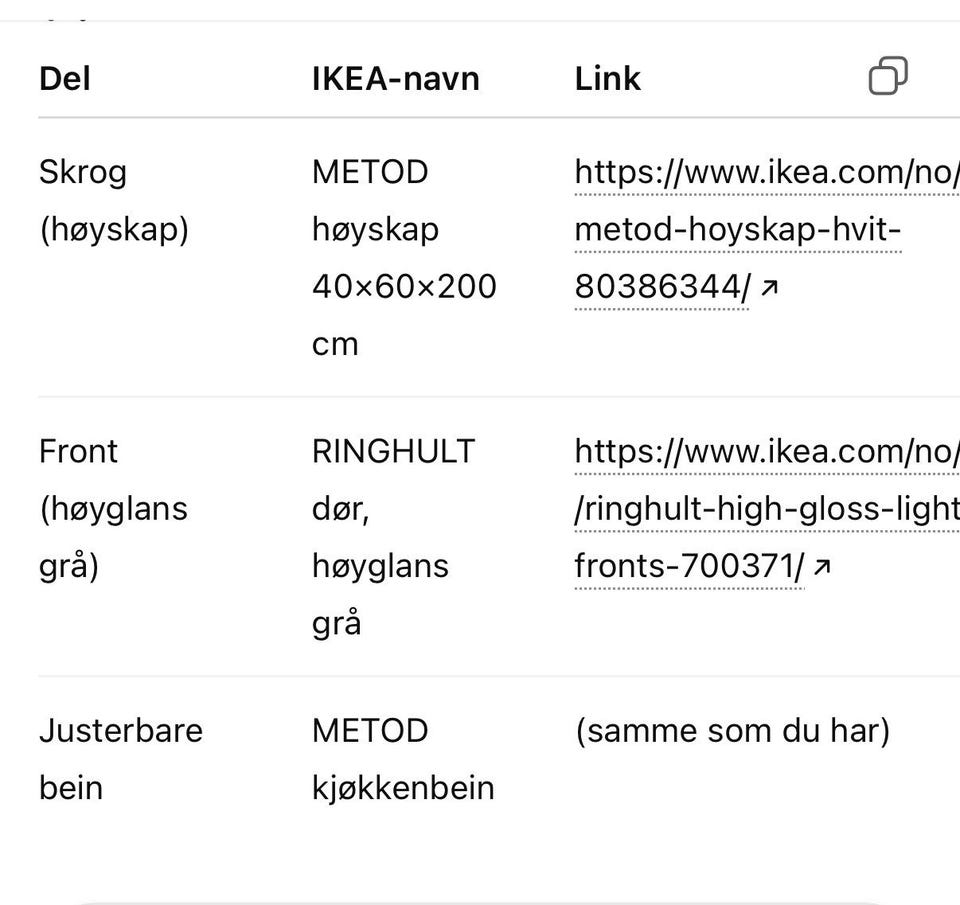Image resolution: width=960 pixels, height=905 pixels.
Task: Open the metod-hoyskap-hvit IKEA link
Action: pos(737,230)
